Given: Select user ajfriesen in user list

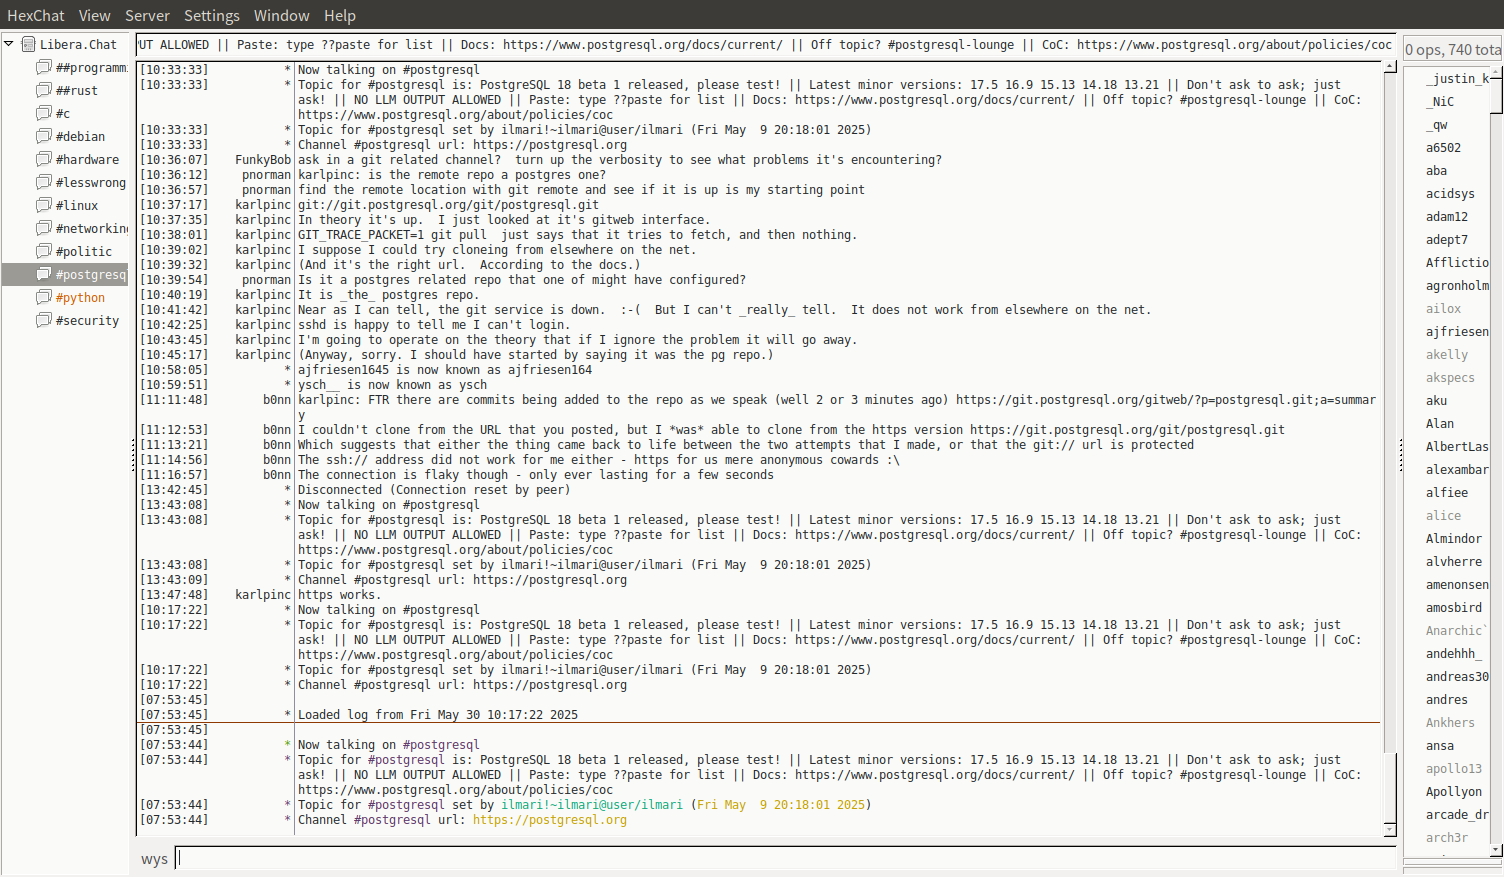Looking at the screenshot, I should [x=1457, y=331].
